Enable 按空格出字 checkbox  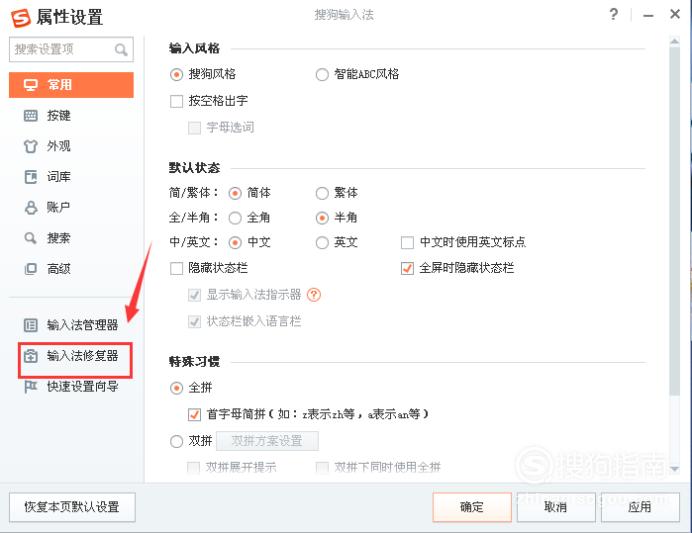click(x=177, y=101)
